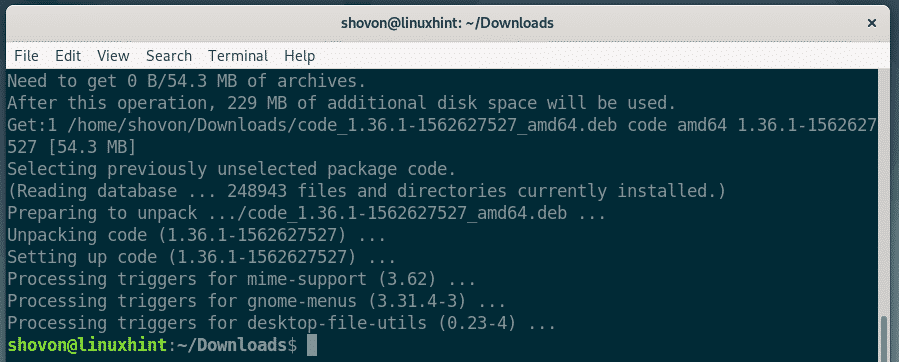
Task: Click the 'Preparing to unpack' line
Action: coord(304,213)
